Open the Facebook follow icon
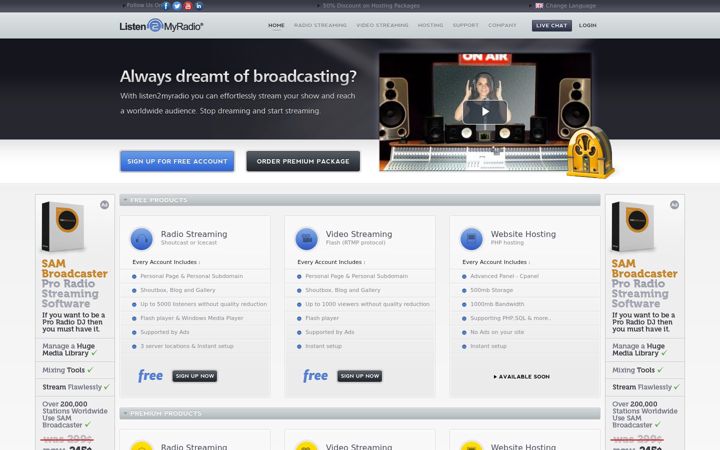Screen dimensions: 720x450 166,6
